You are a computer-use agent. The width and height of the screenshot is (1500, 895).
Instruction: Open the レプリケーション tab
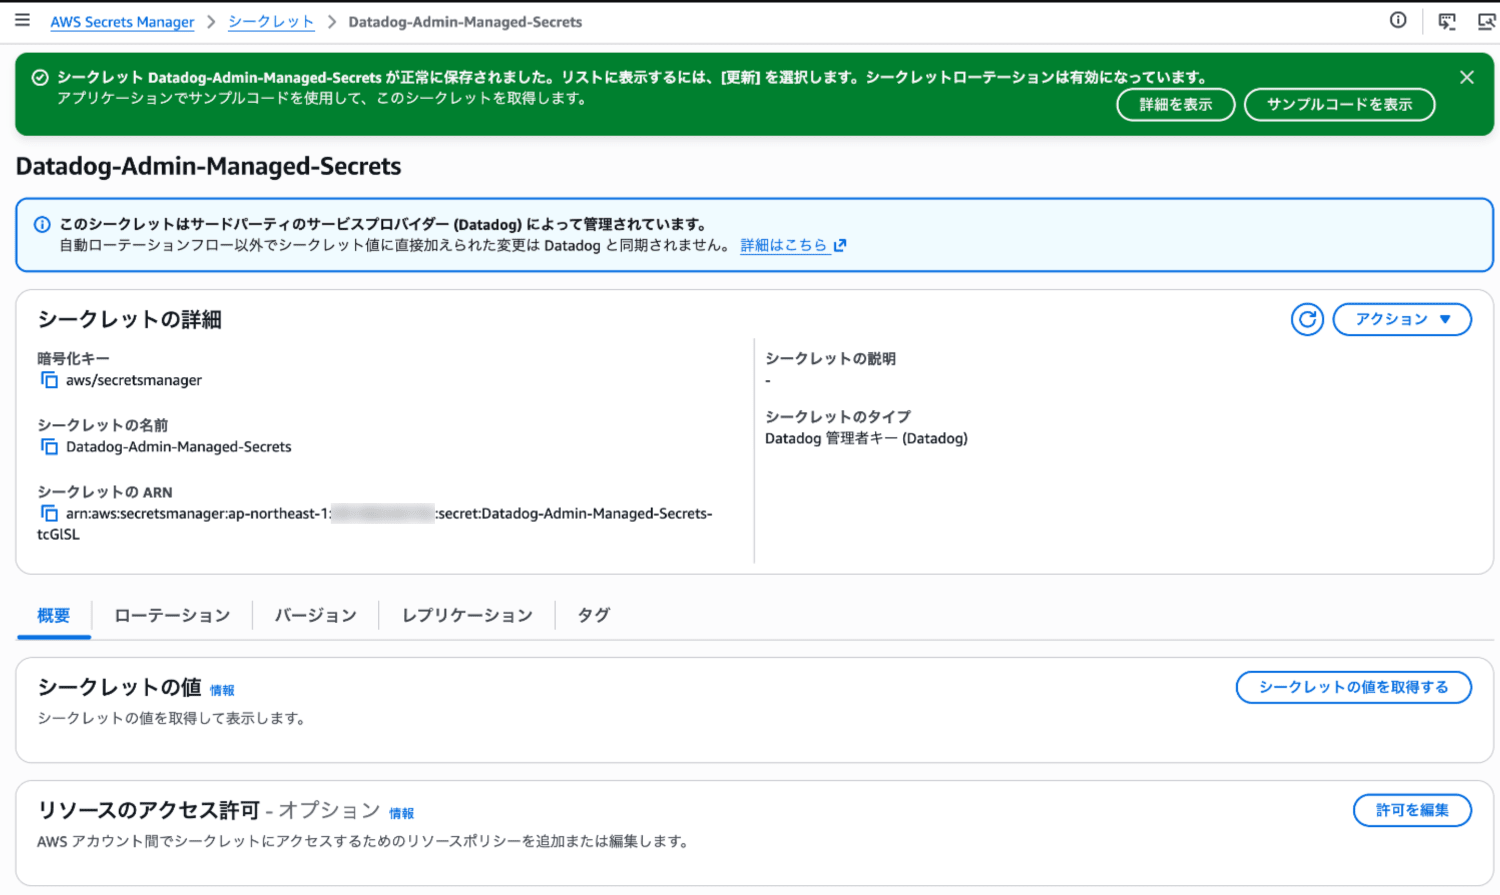pos(467,615)
